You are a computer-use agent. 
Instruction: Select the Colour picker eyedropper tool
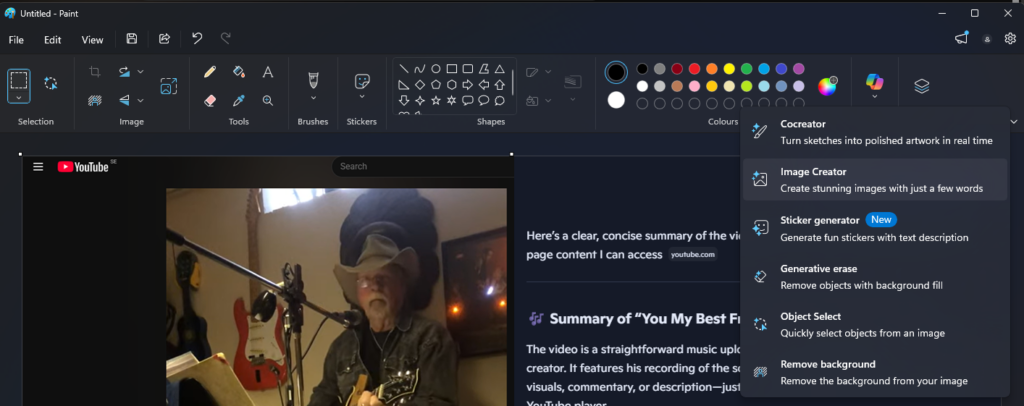click(x=239, y=100)
